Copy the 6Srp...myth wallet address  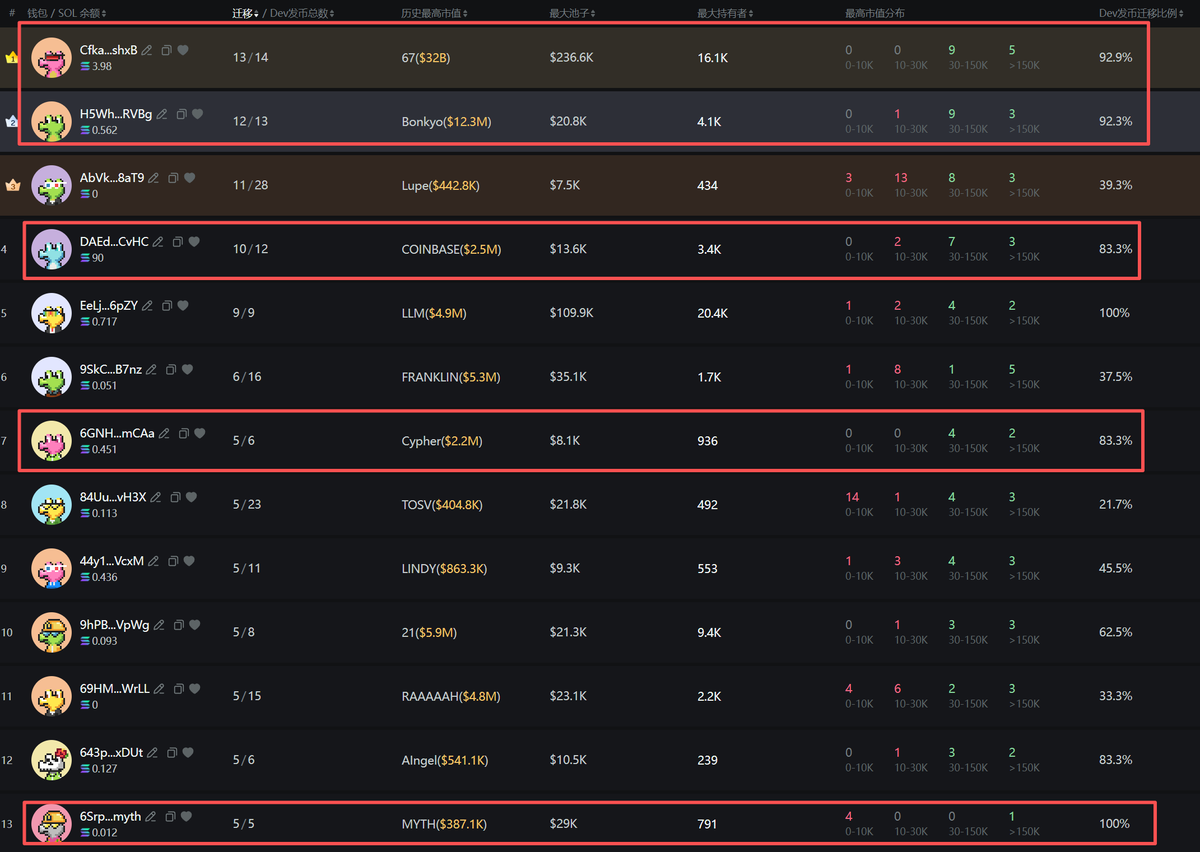pos(171,817)
